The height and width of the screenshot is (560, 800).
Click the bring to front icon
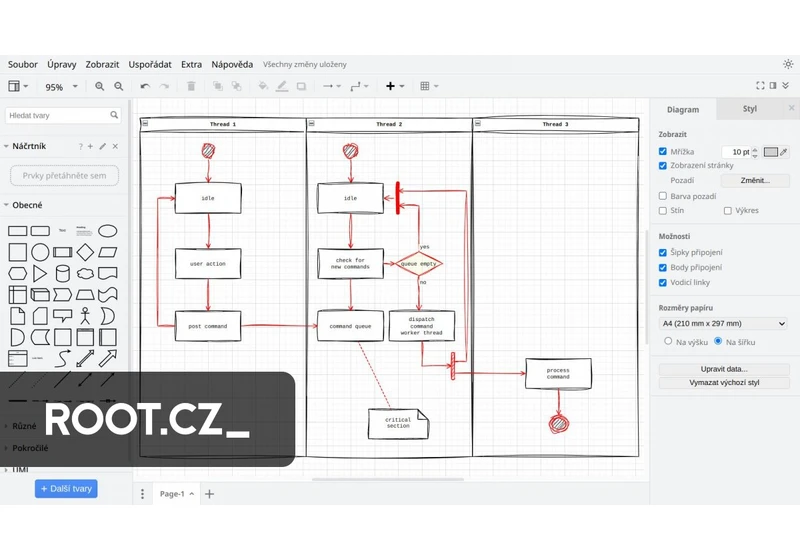[218, 86]
